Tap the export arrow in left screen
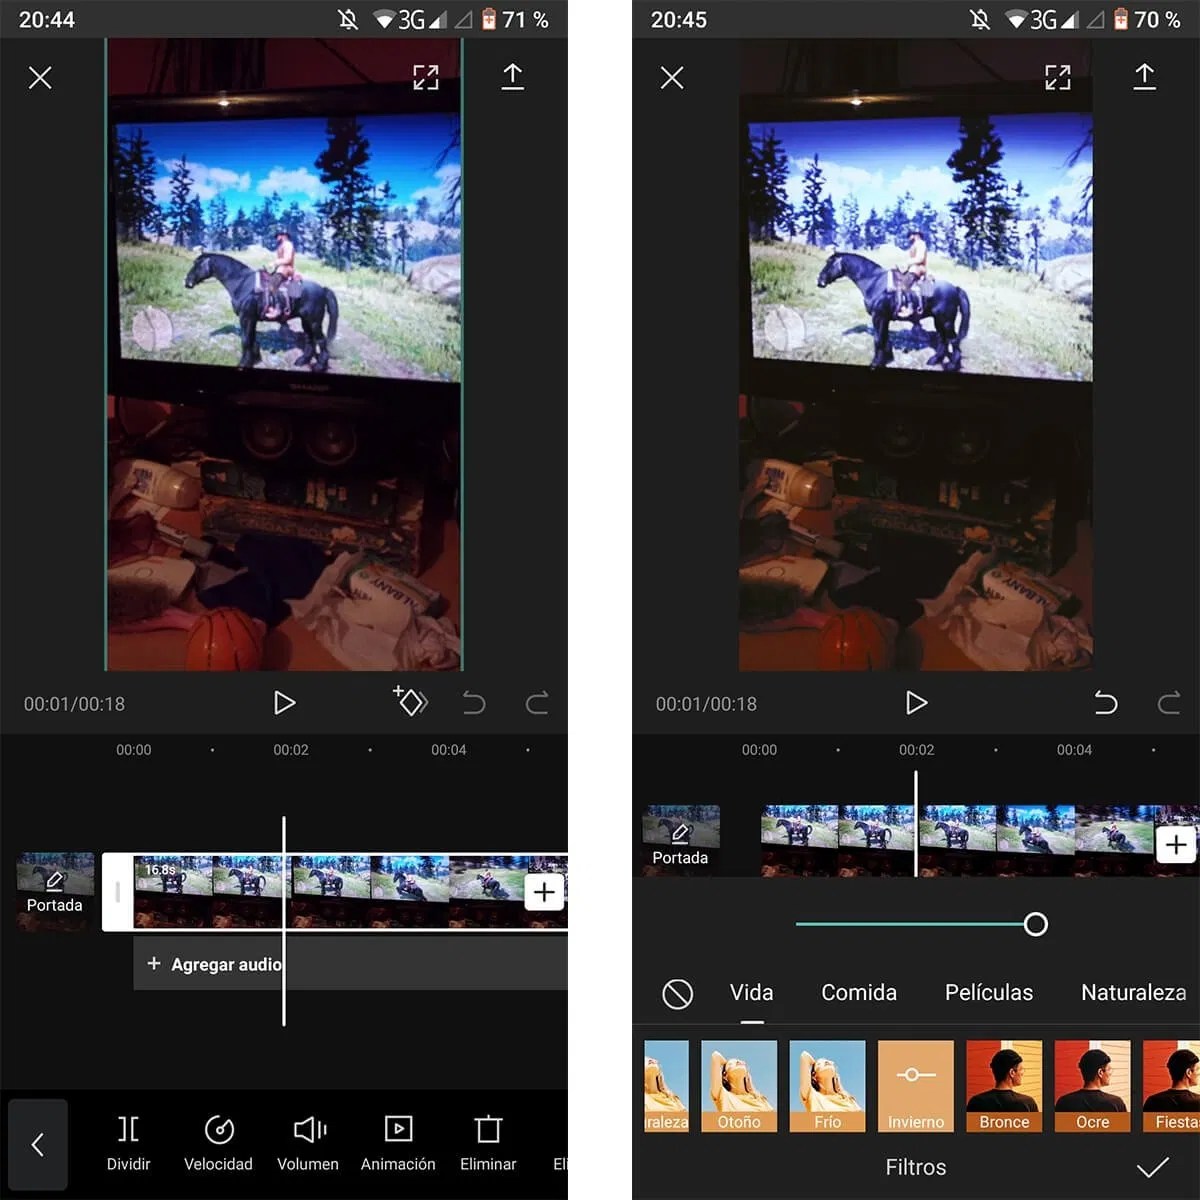The height and width of the screenshot is (1200, 1200). tap(512, 77)
